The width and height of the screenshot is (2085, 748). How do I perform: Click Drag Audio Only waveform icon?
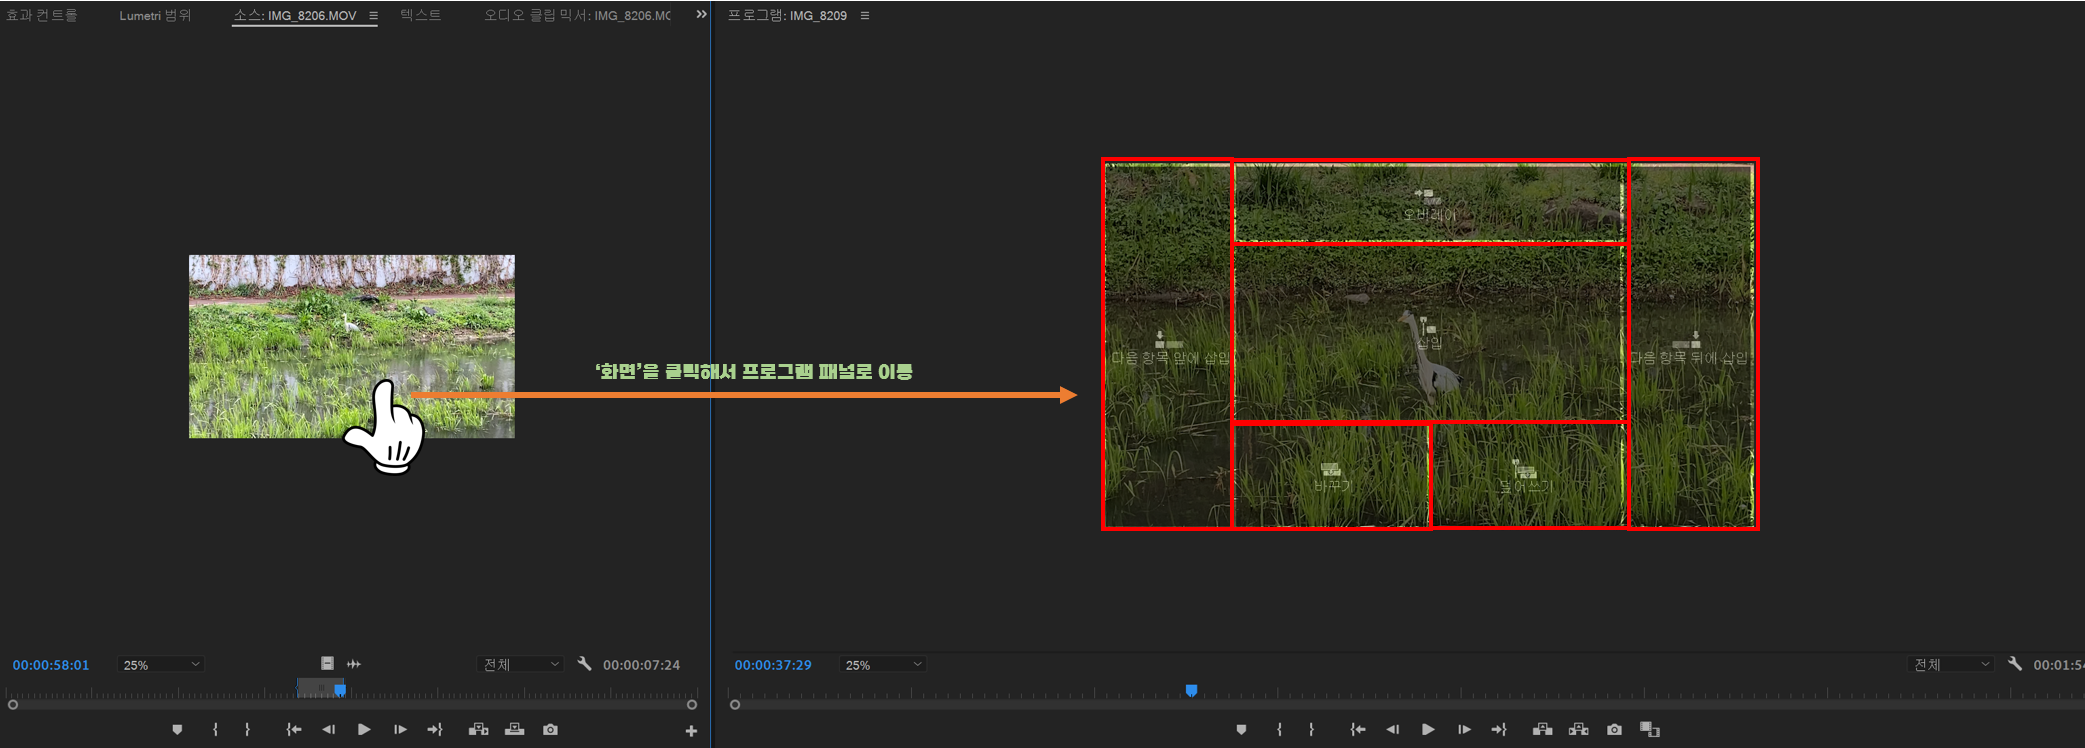point(354,663)
